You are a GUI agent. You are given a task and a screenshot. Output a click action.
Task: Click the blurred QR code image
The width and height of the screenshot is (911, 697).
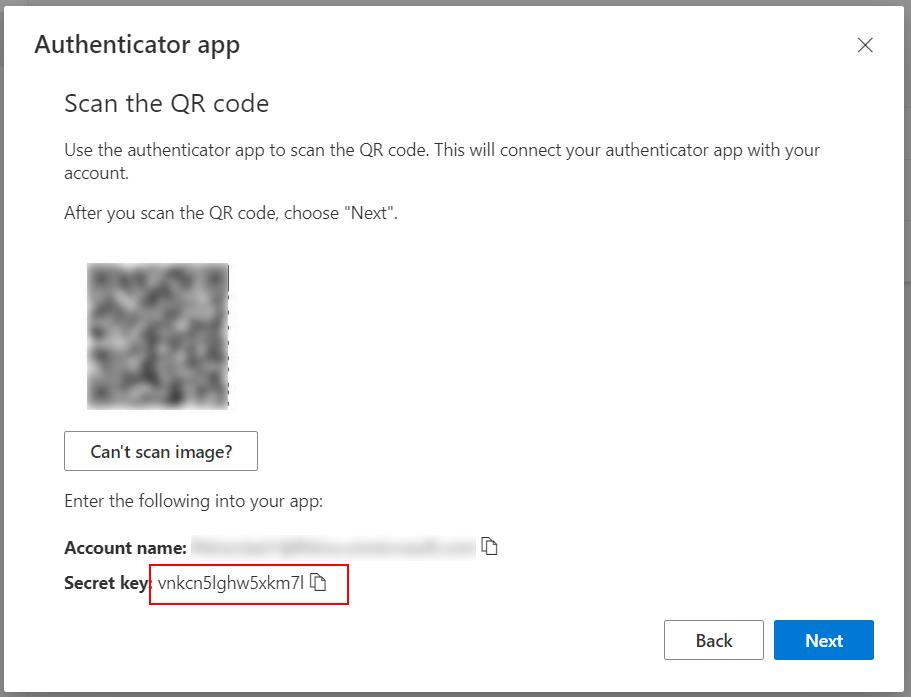[158, 336]
